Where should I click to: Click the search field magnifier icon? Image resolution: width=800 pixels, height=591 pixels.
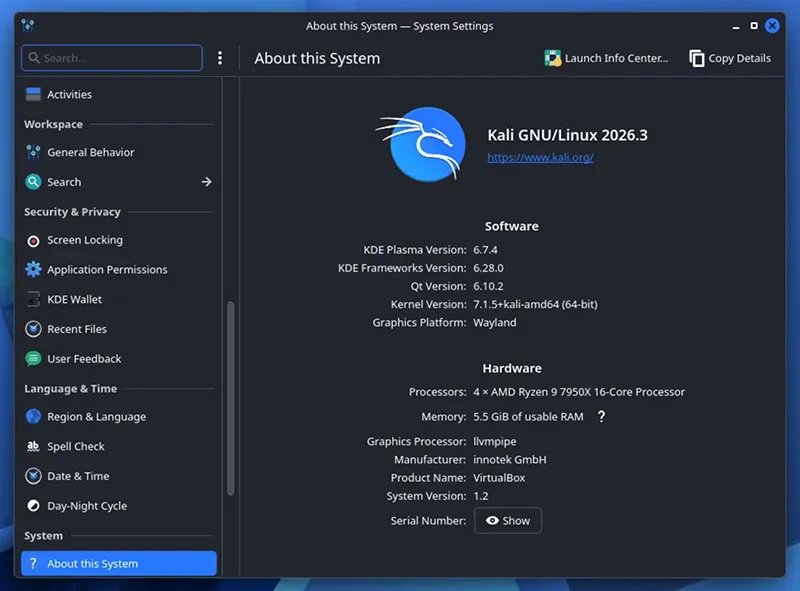coord(34,58)
